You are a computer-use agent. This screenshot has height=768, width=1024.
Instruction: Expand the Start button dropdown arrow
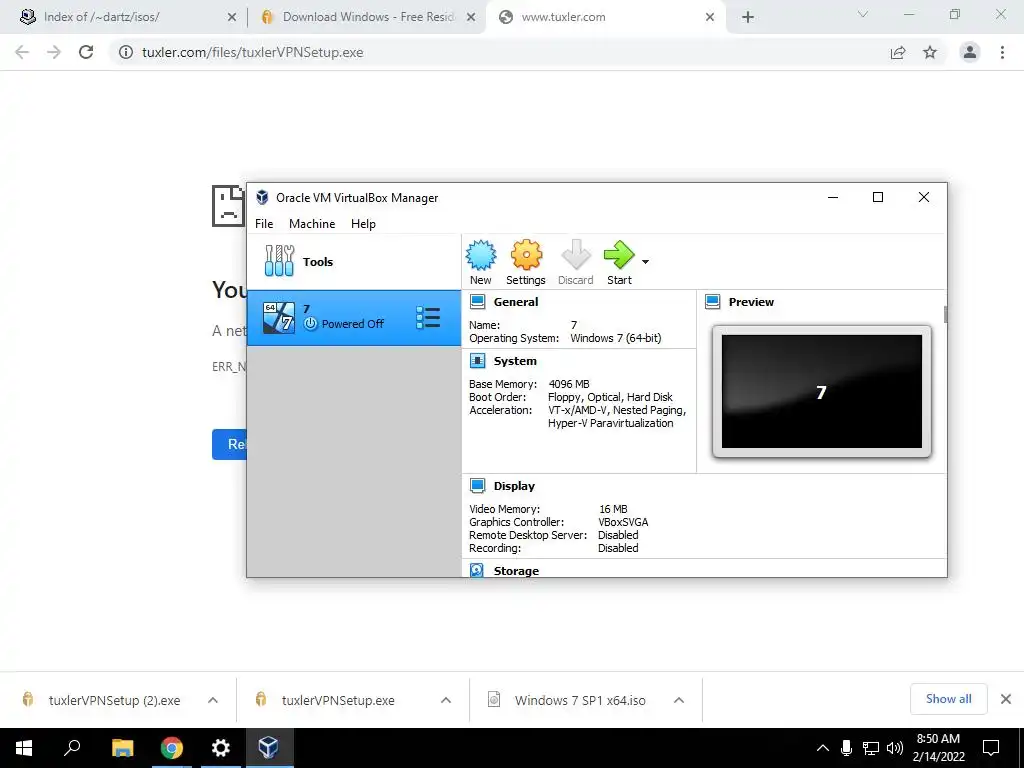[645, 262]
